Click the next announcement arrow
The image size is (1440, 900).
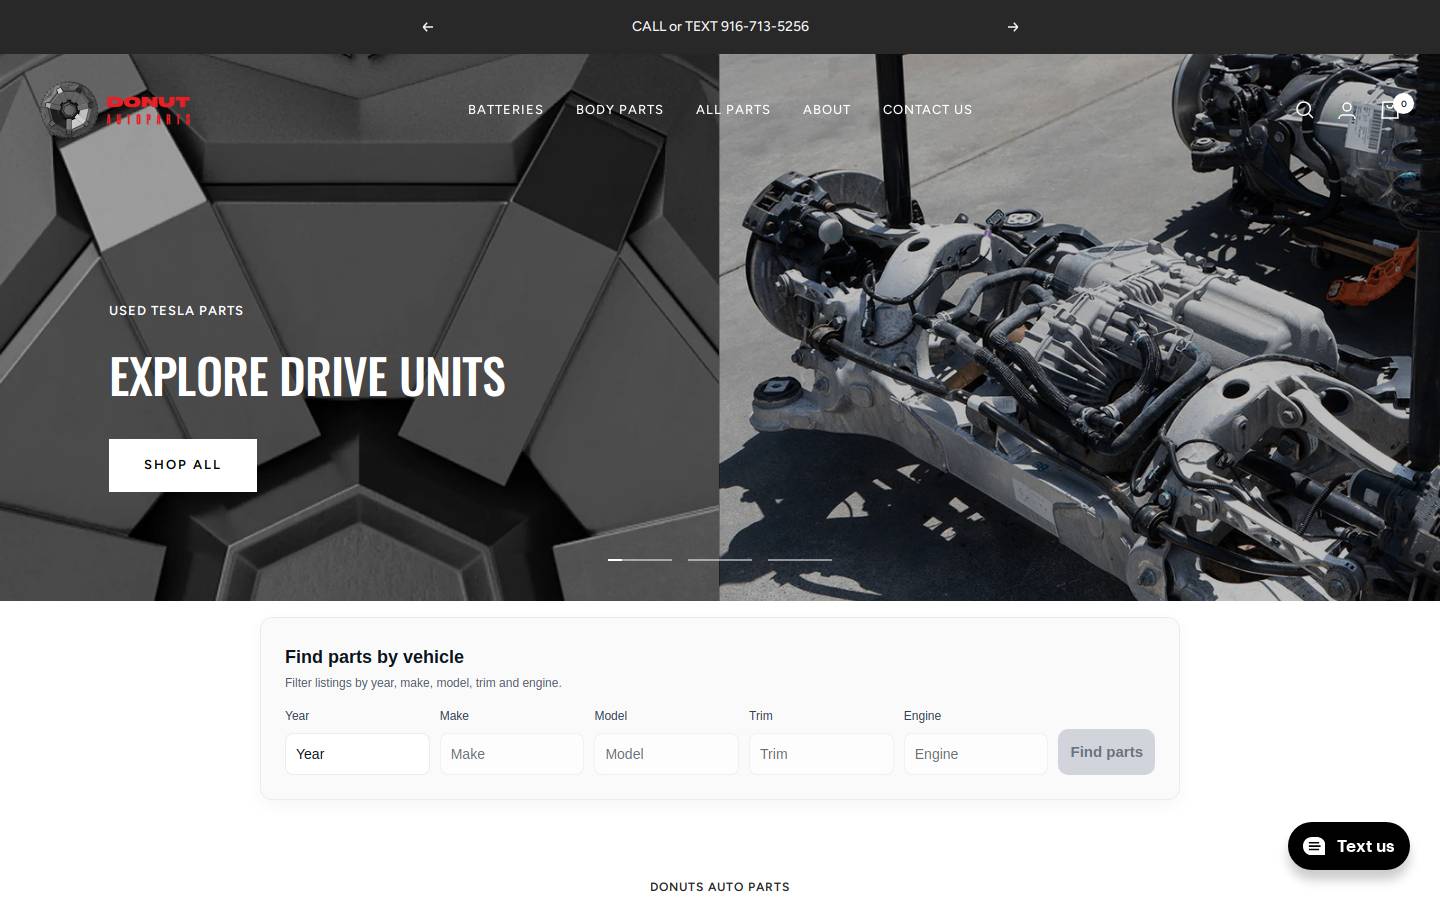[x=1013, y=27]
